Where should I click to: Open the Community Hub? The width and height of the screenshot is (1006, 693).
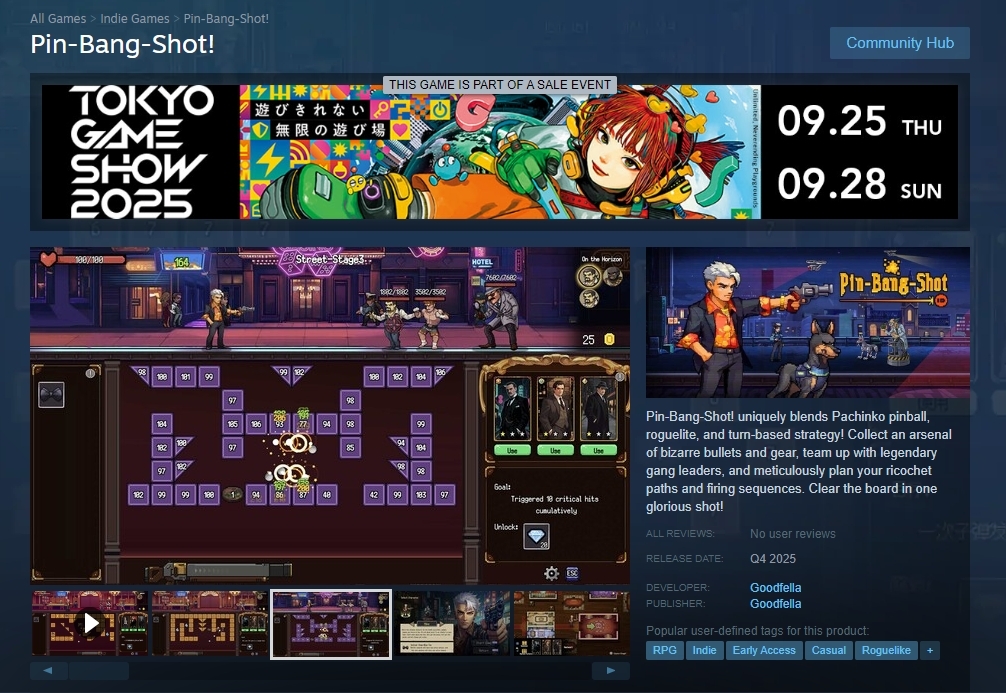(899, 43)
